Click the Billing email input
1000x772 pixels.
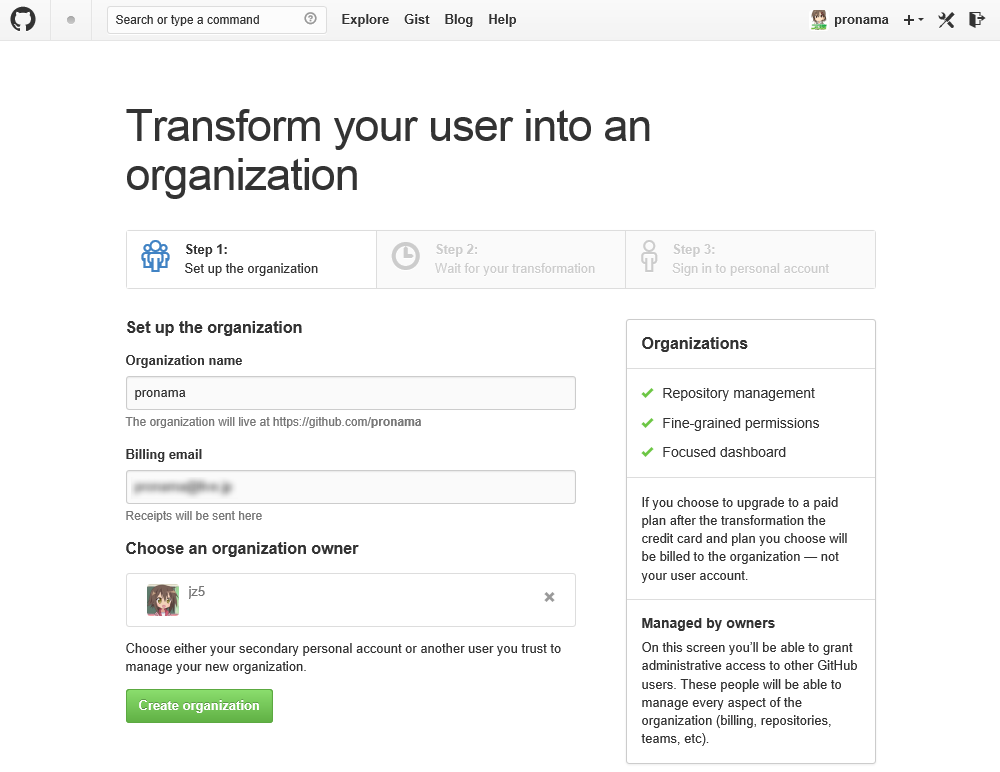point(350,487)
